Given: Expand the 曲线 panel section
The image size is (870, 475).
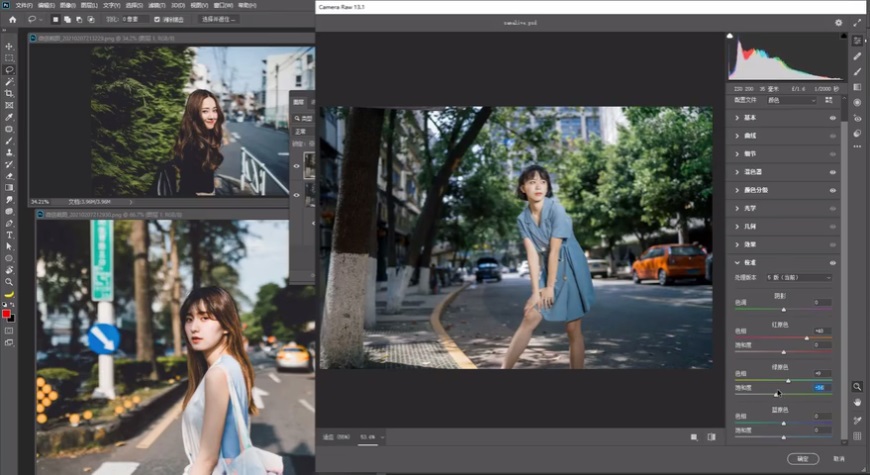Looking at the screenshot, I should tap(750, 135).
